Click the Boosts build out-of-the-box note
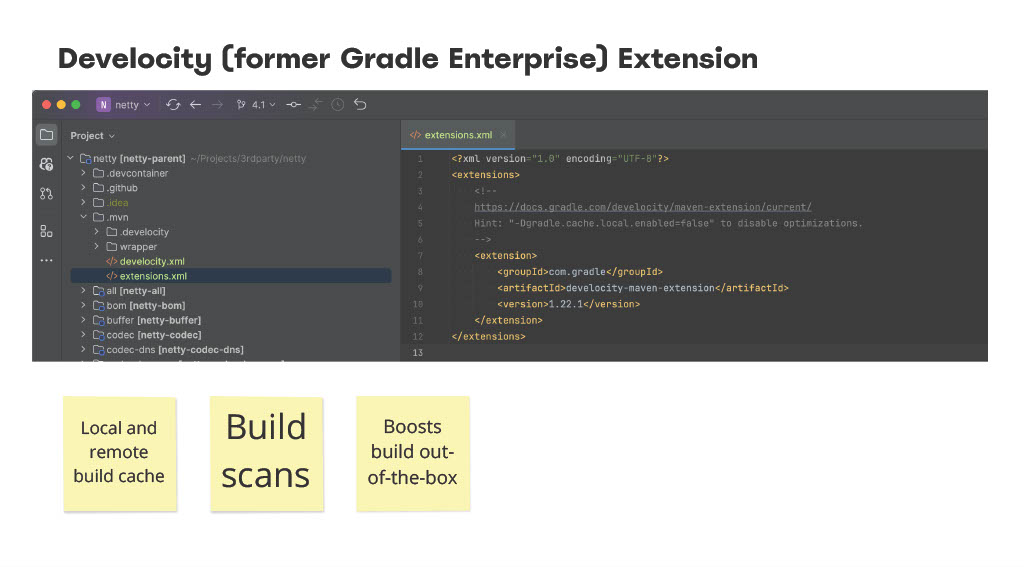1024x567 pixels. (413, 453)
